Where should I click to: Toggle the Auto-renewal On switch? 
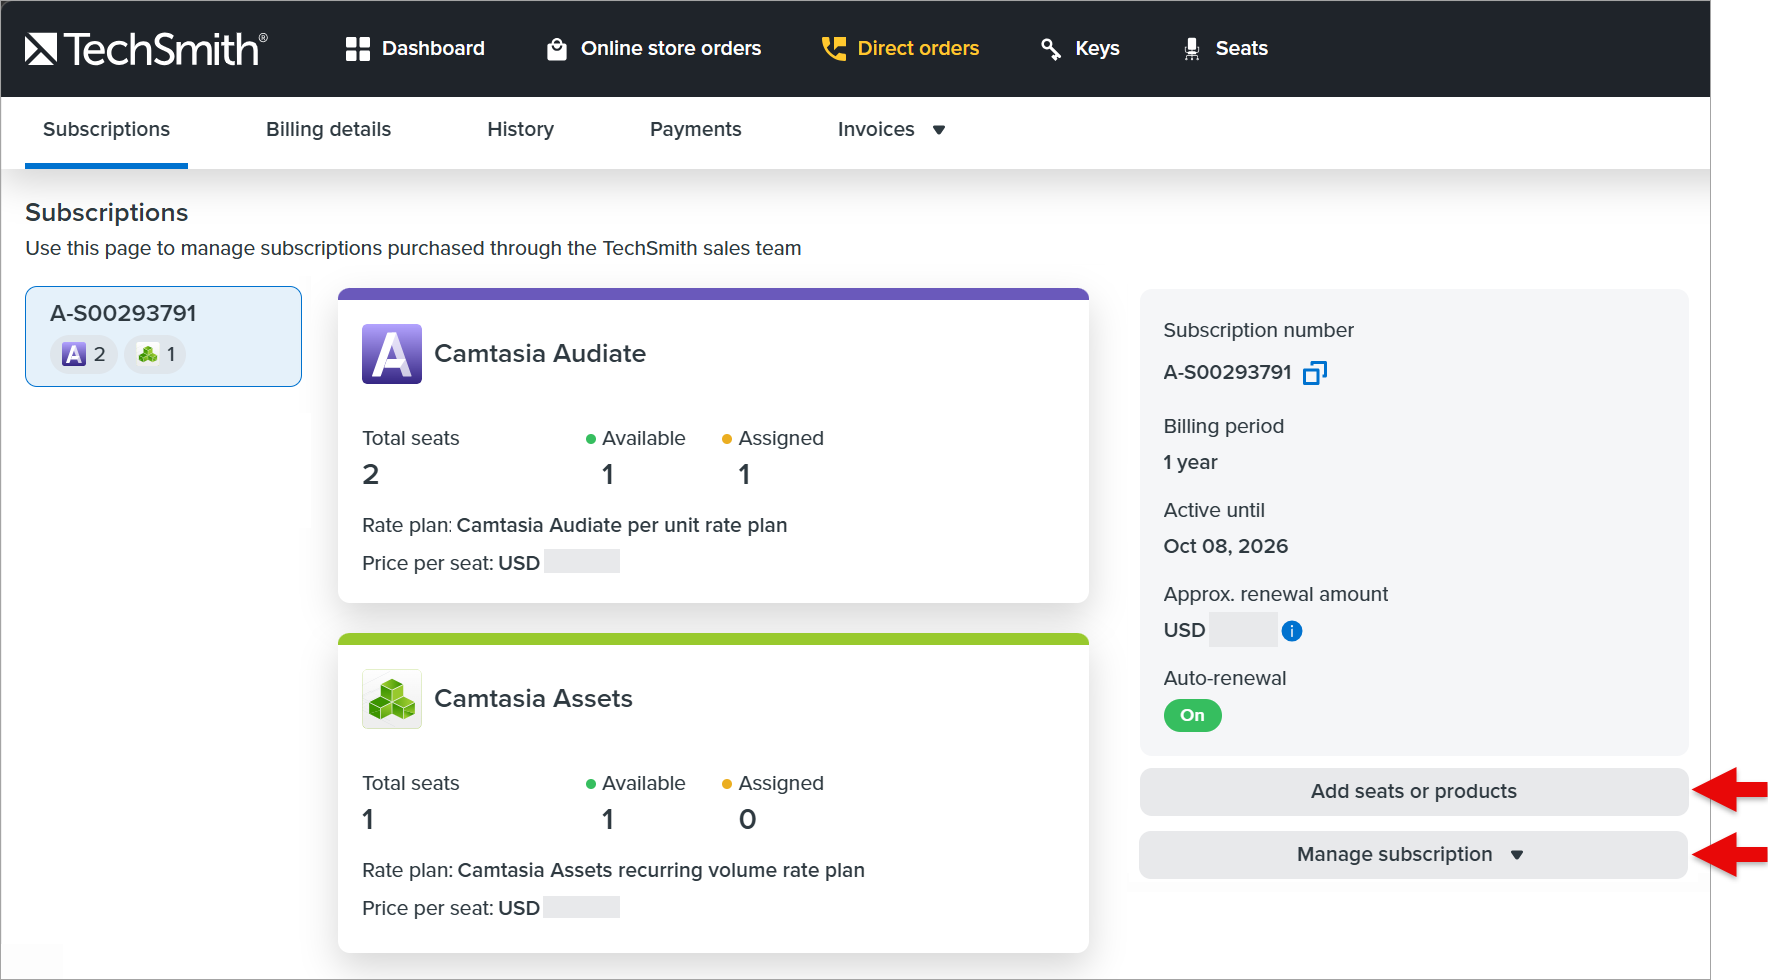(1192, 716)
